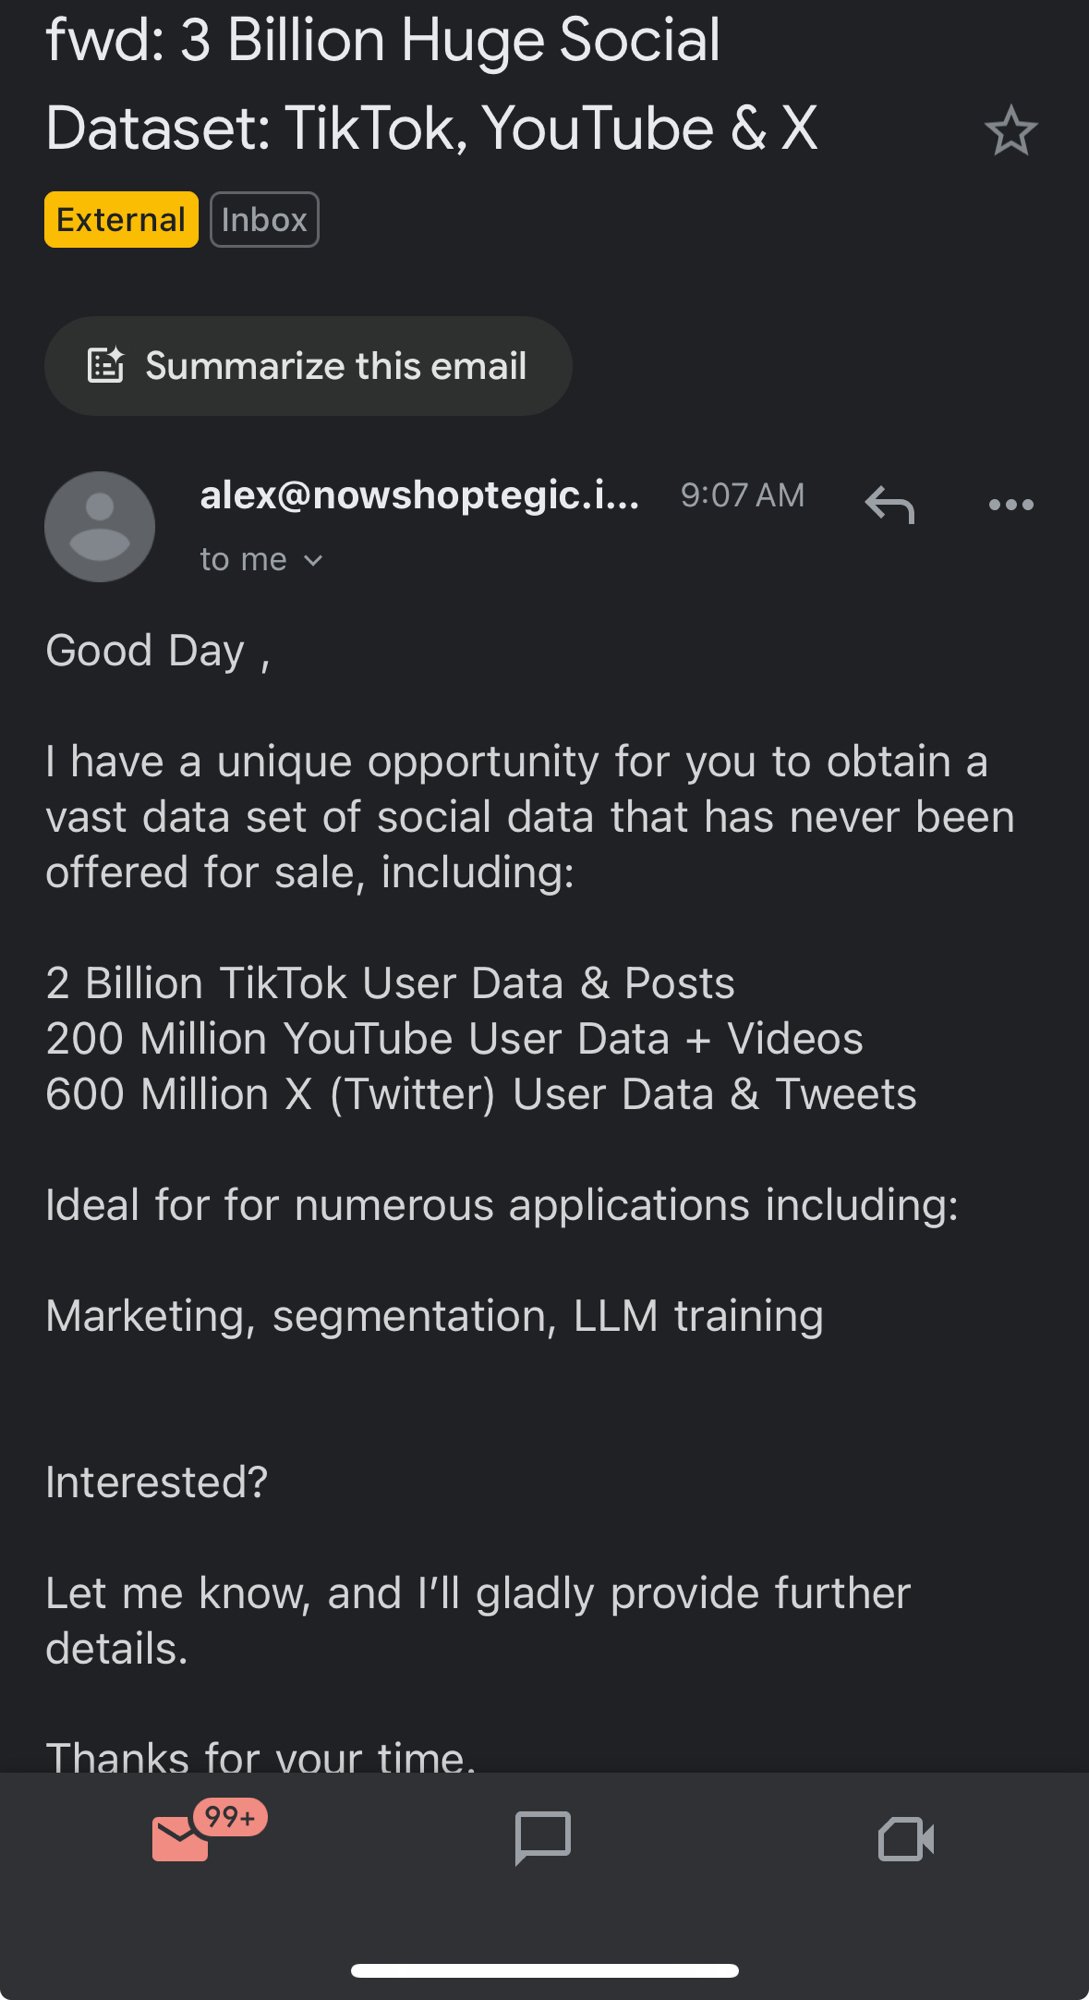Tap the yellow External label
The width and height of the screenshot is (1089, 2000).
tap(121, 219)
